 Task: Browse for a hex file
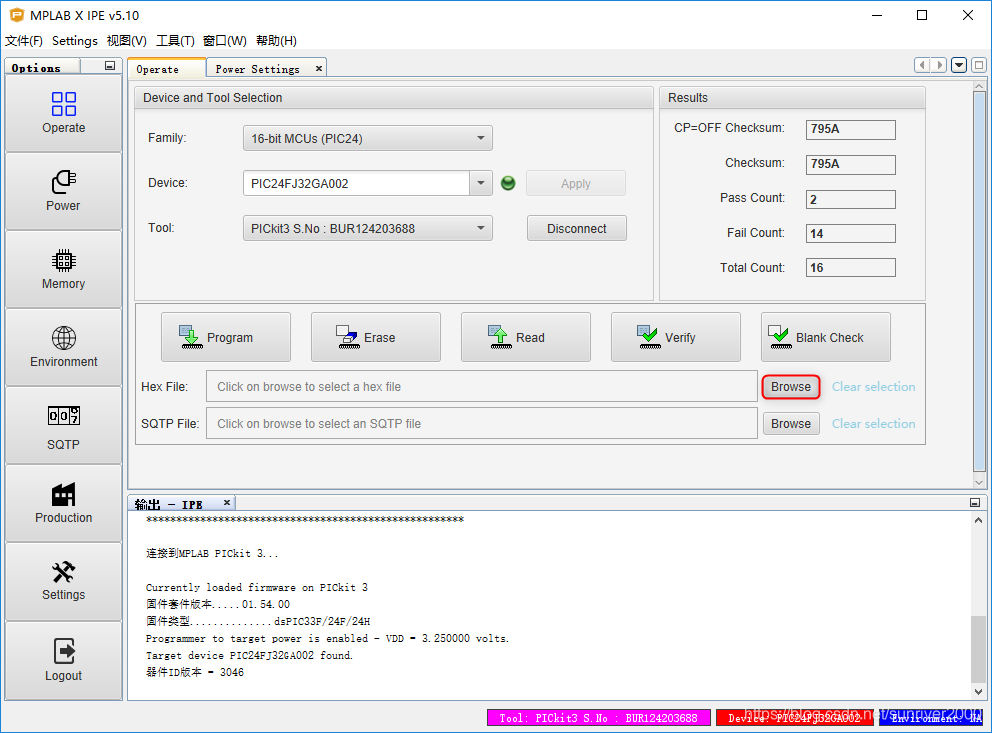791,386
